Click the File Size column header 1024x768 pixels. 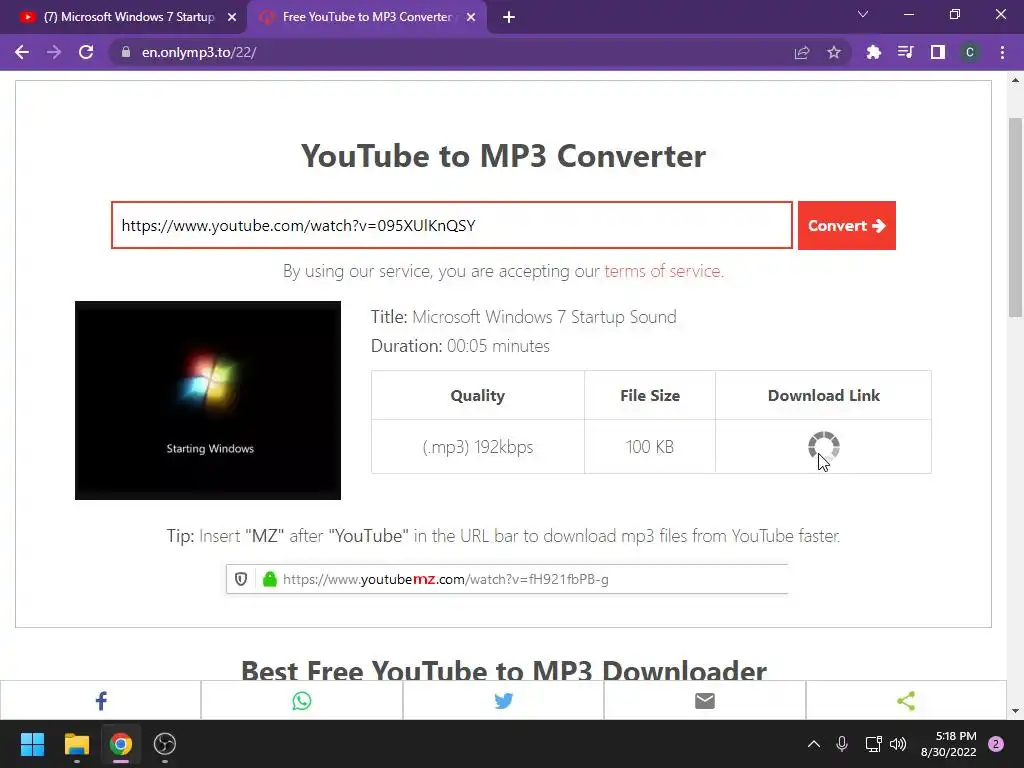point(650,395)
